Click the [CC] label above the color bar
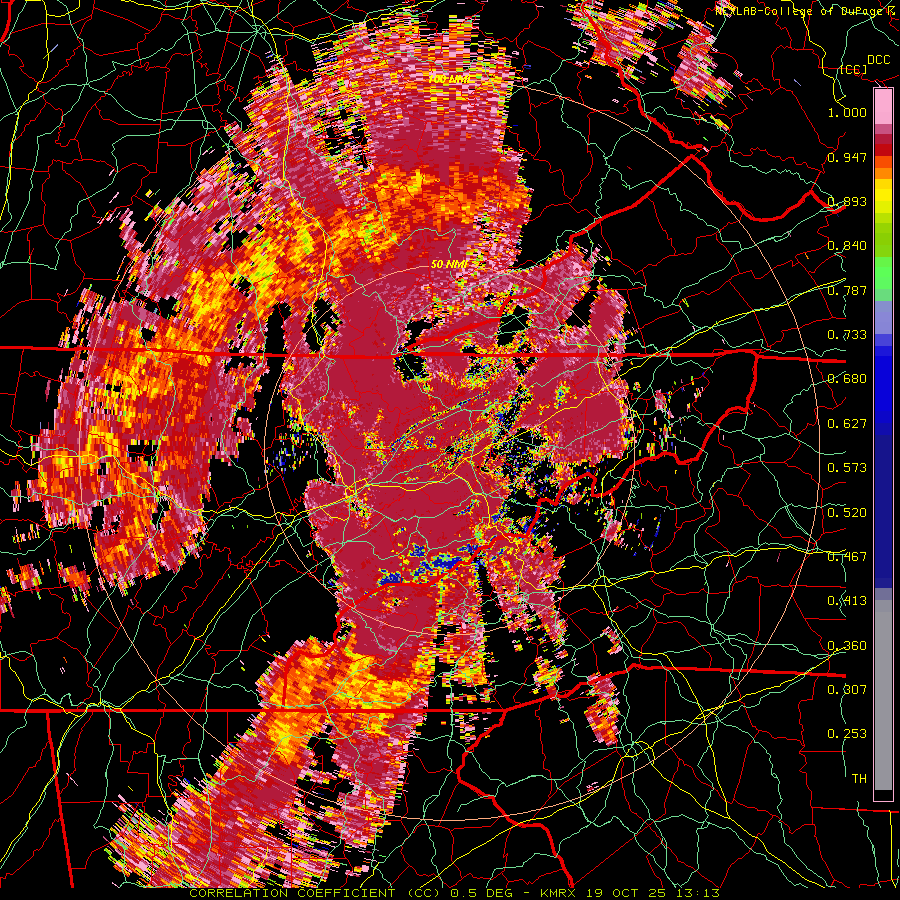Screen dimensions: 900x900 [853, 69]
